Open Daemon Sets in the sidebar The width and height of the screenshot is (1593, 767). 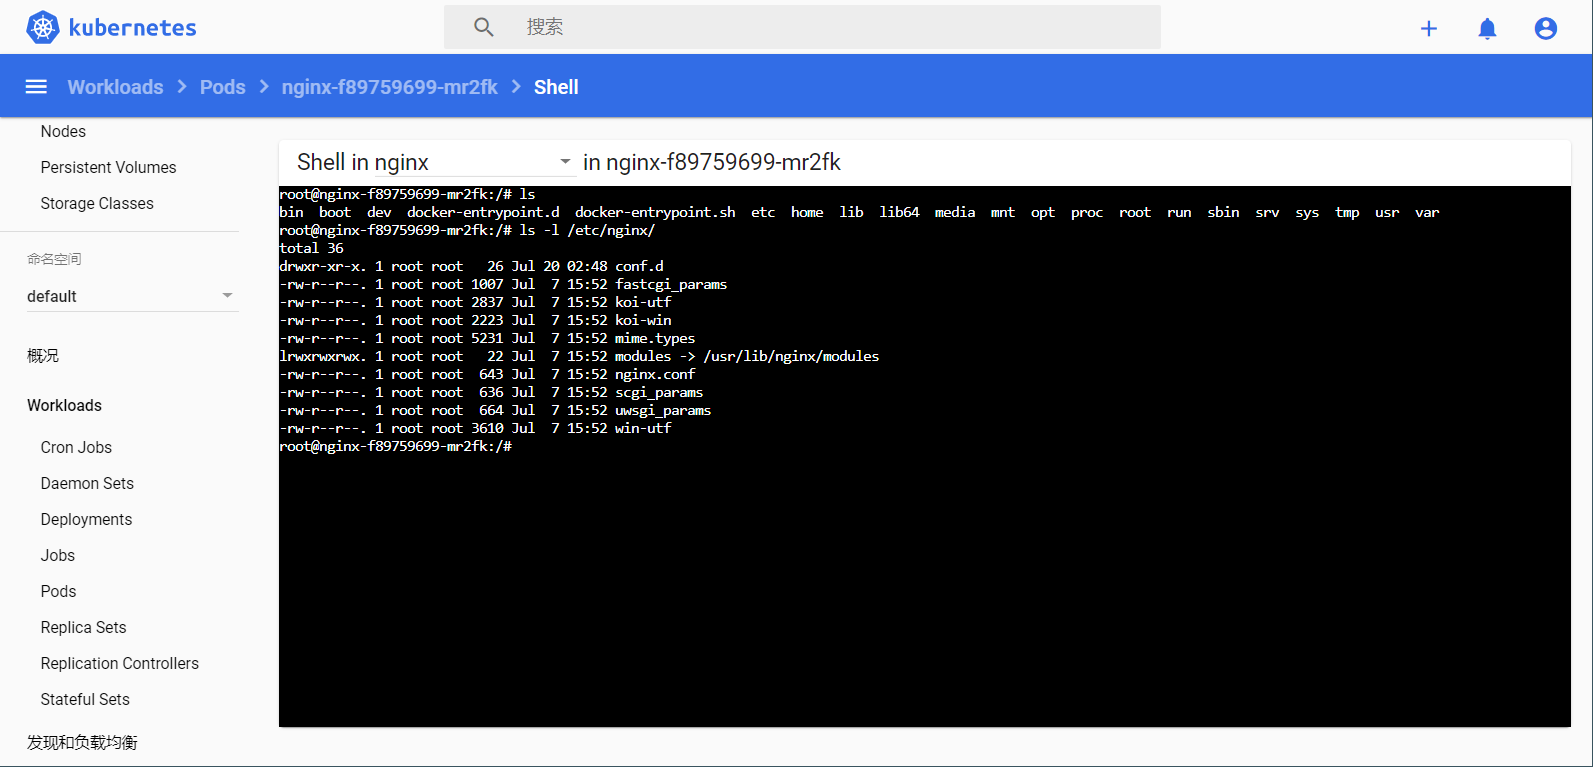tap(87, 483)
